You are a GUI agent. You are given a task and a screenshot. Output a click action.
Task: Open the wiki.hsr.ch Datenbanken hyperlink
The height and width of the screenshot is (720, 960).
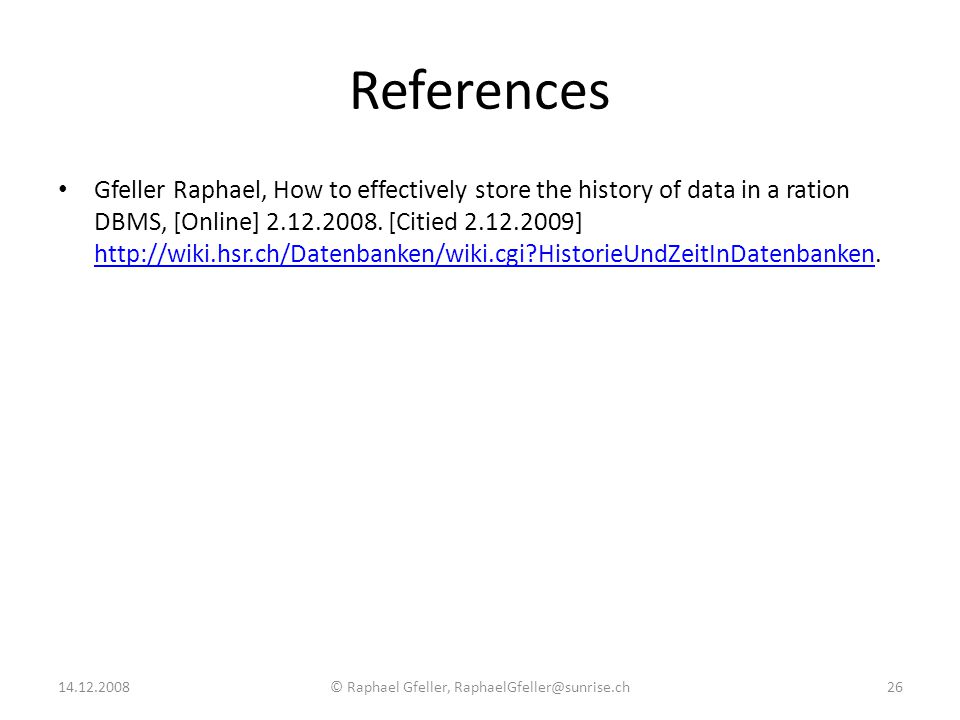[x=484, y=253]
